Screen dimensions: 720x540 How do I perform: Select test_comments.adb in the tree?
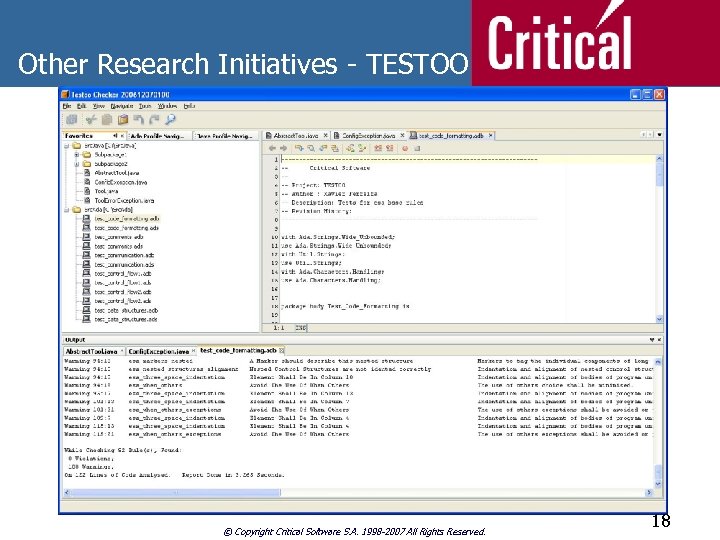tap(118, 237)
